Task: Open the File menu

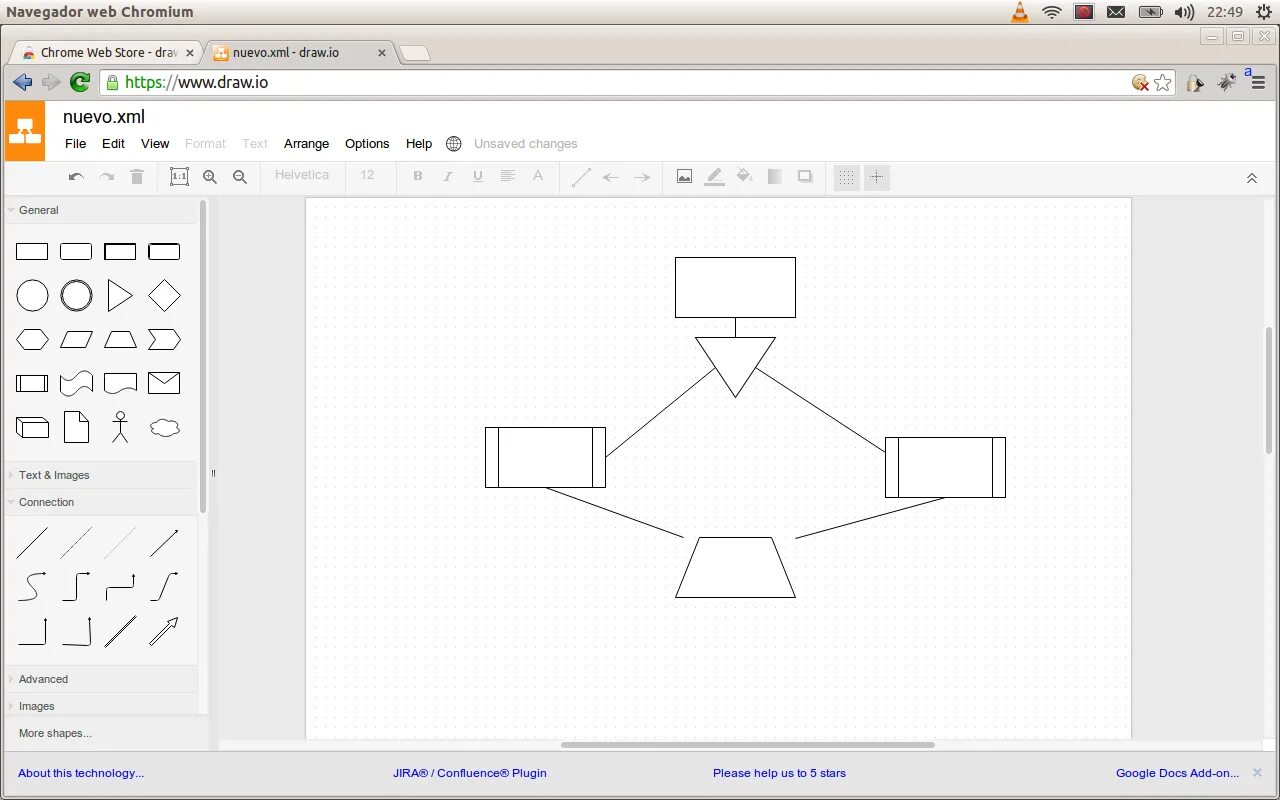Action: tap(76, 143)
